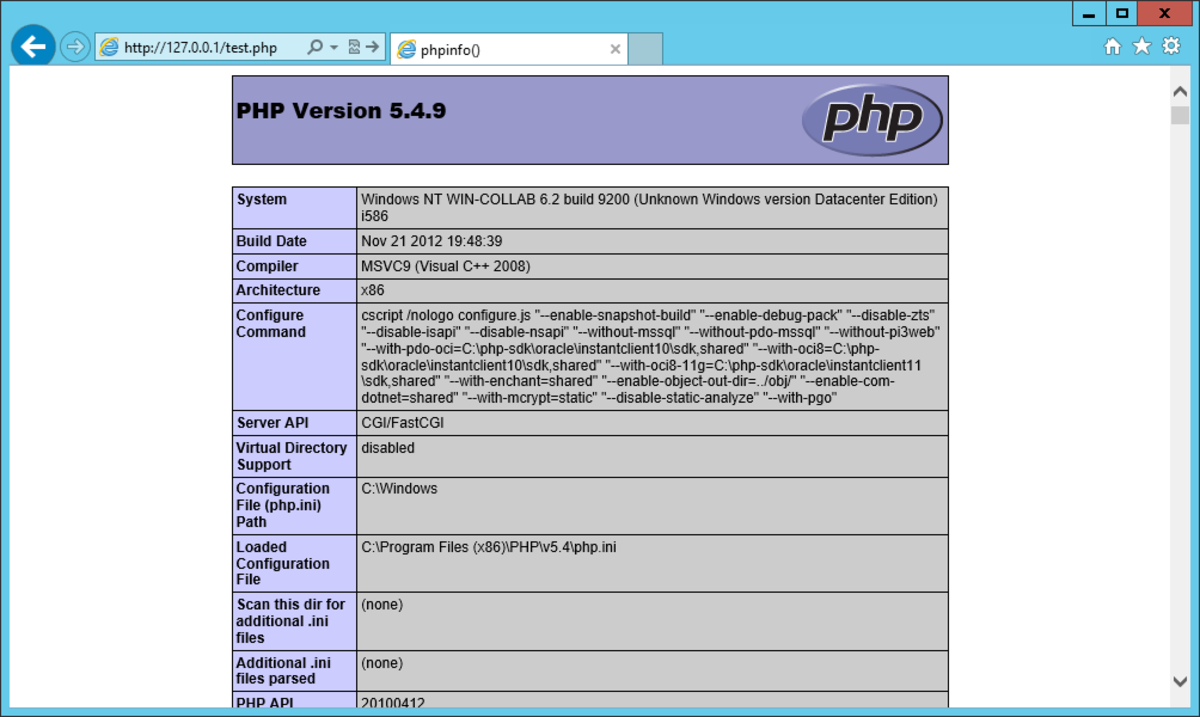
Task: Click the PHP logo image
Action: [872, 120]
